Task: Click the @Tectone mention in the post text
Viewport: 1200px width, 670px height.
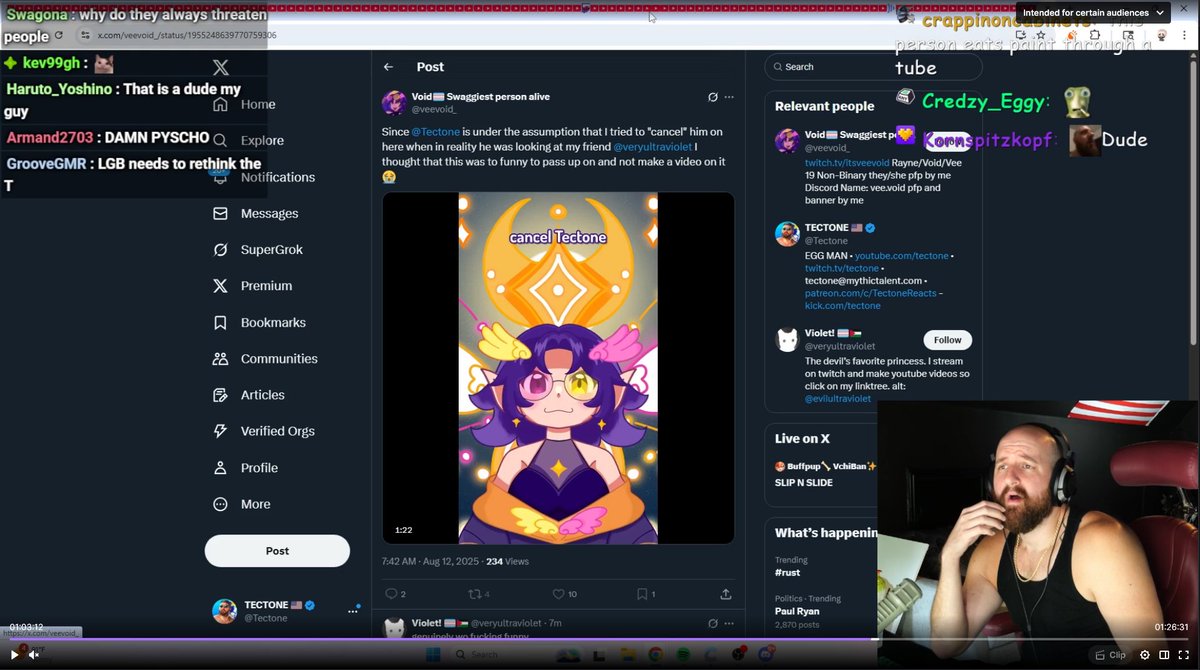Action: pyautogui.click(x=435, y=132)
